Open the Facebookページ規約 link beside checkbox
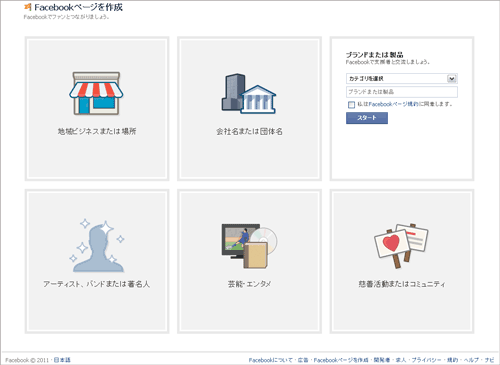This screenshot has height=365, width=500. point(393,104)
